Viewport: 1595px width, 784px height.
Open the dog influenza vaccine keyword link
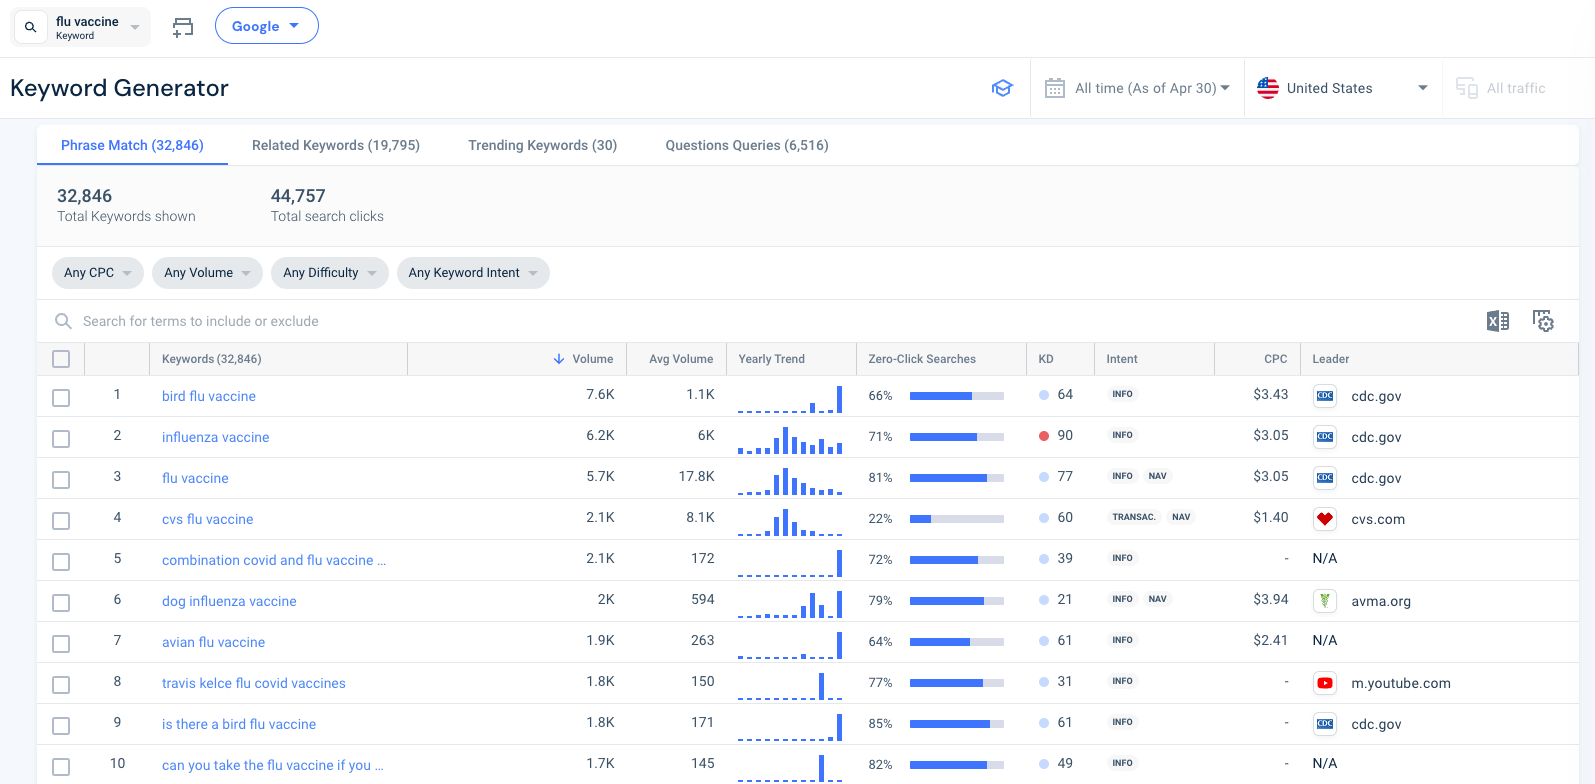pos(229,601)
